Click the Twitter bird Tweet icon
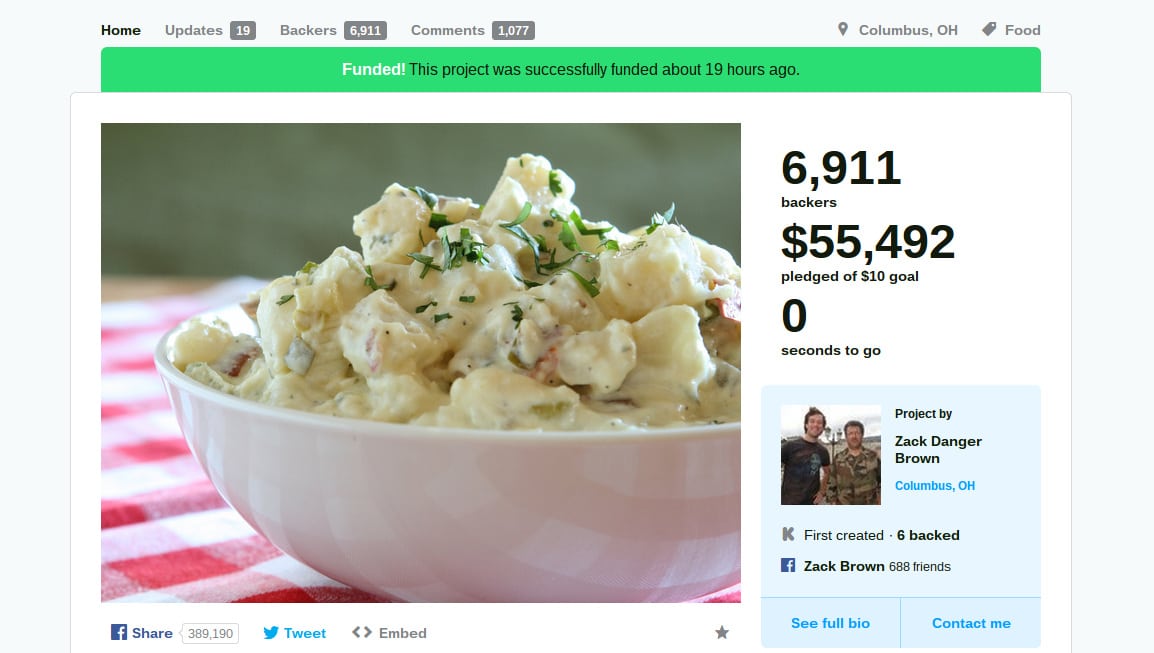 [271, 633]
